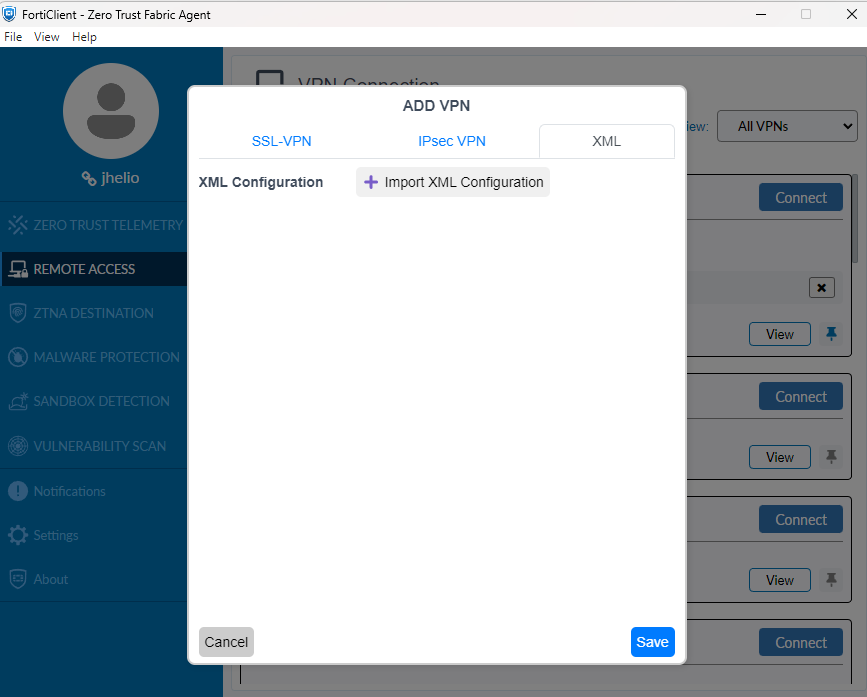Image resolution: width=867 pixels, height=697 pixels.
Task: Open the File menu
Action: pos(13,37)
